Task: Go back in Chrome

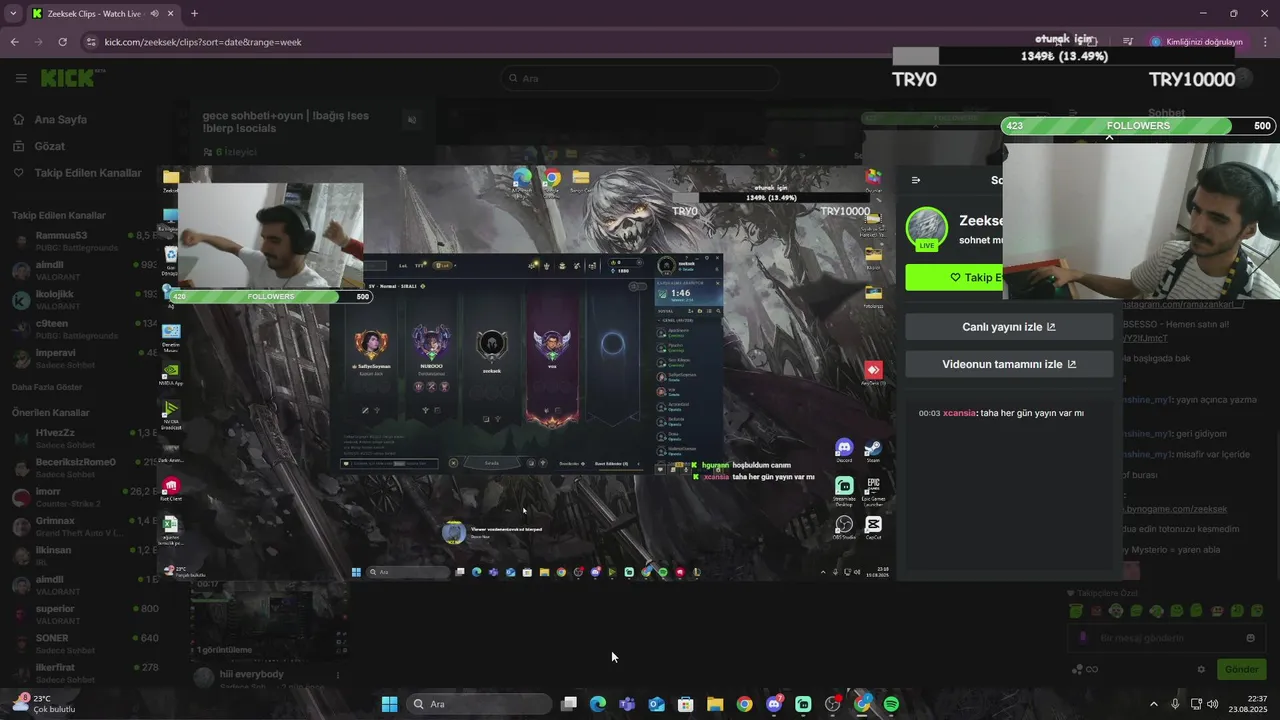Action: [14, 42]
